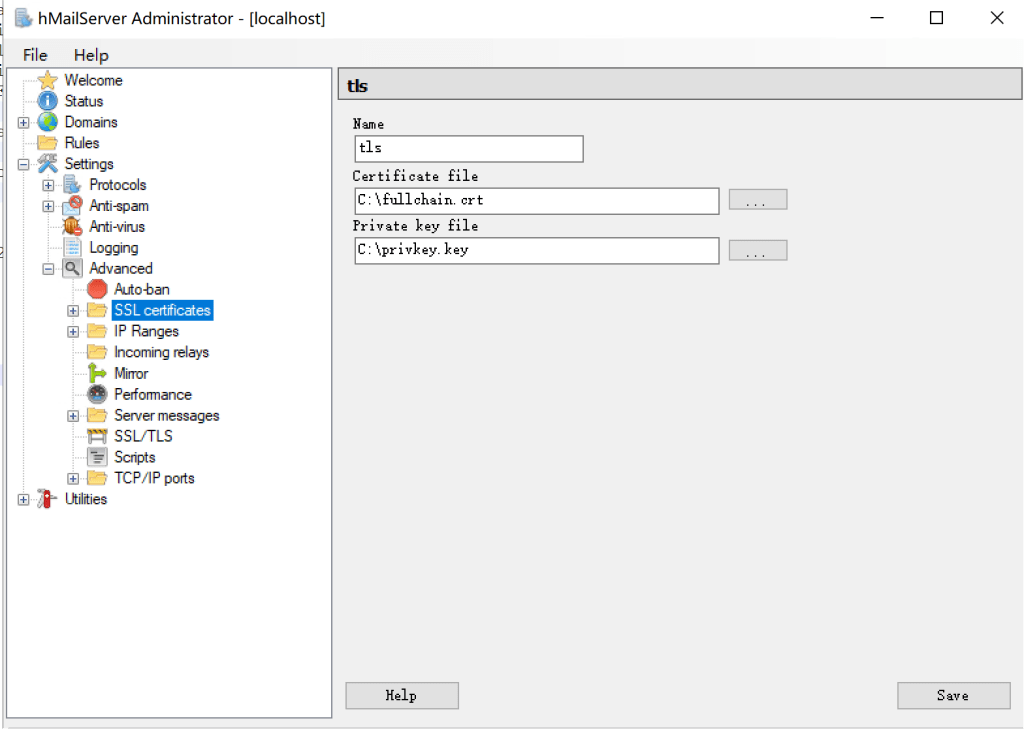Image resolution: width=1024 pixels, height=729 pixels.
Task: Select the Logging page icon
Action: coord(72,248)
